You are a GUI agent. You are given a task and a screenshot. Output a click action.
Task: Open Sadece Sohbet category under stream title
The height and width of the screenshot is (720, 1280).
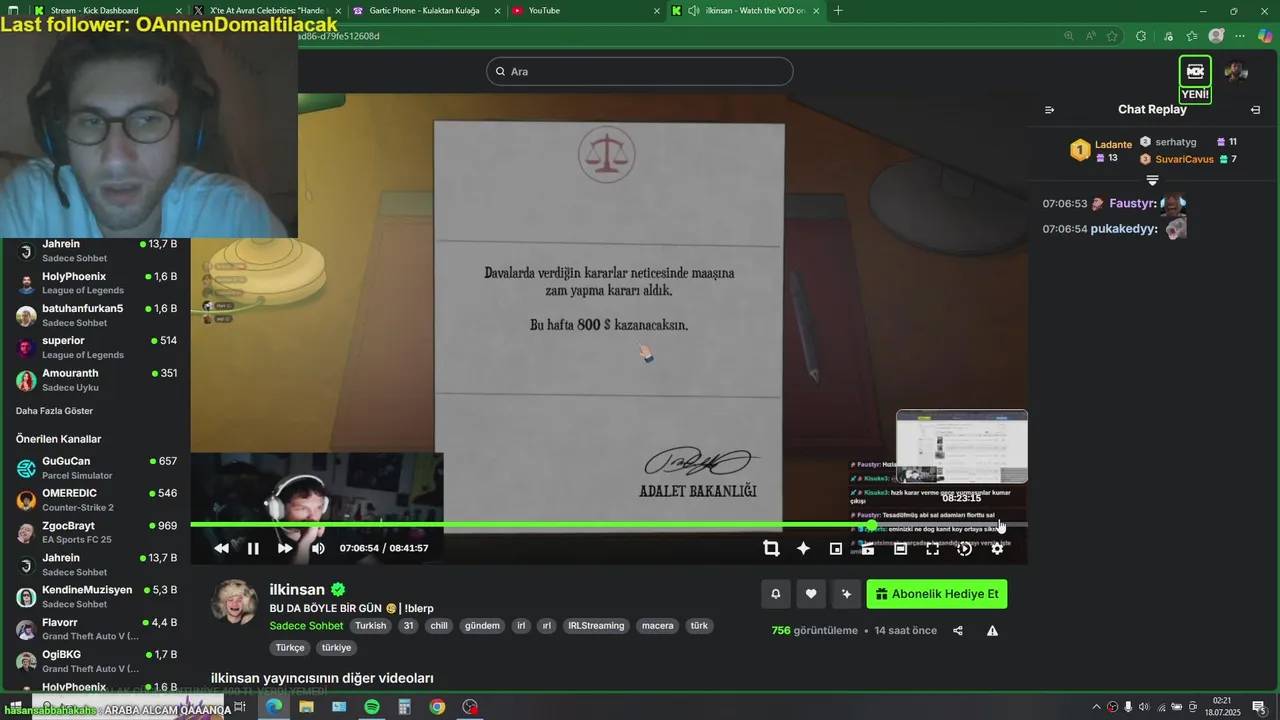(306, 626)
